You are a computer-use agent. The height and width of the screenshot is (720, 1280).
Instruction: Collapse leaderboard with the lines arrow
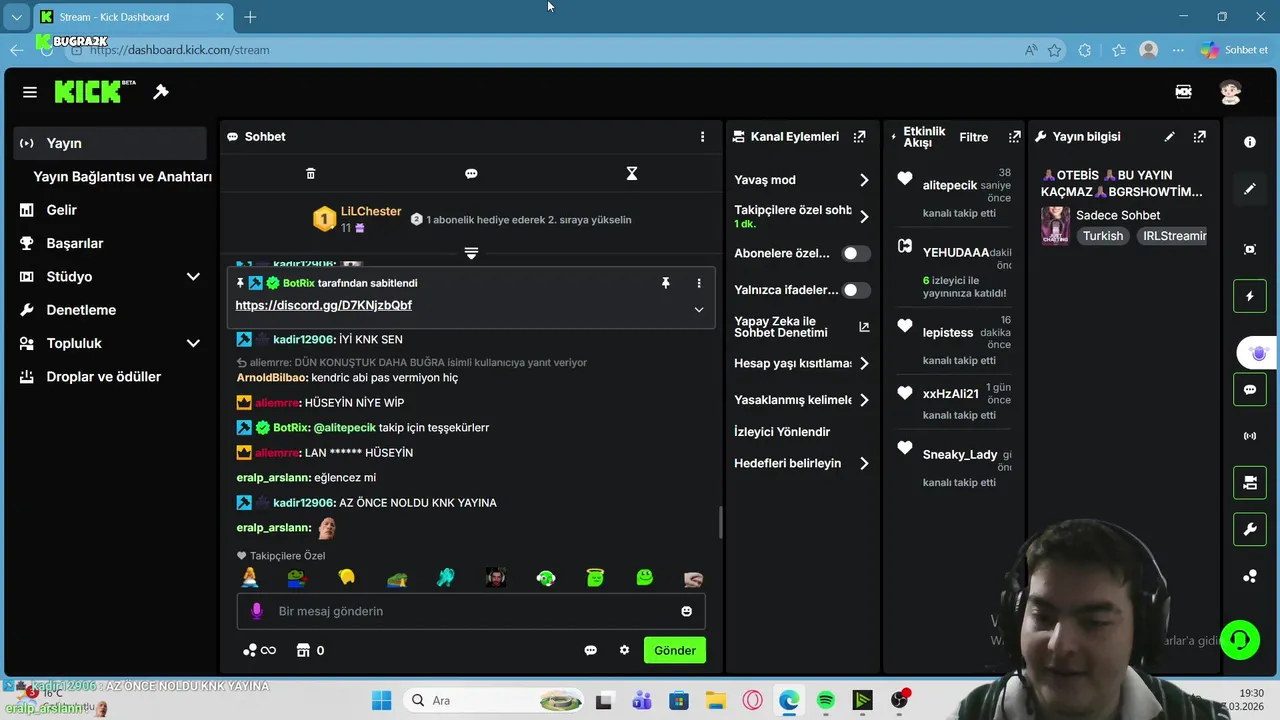click(471, 253)
